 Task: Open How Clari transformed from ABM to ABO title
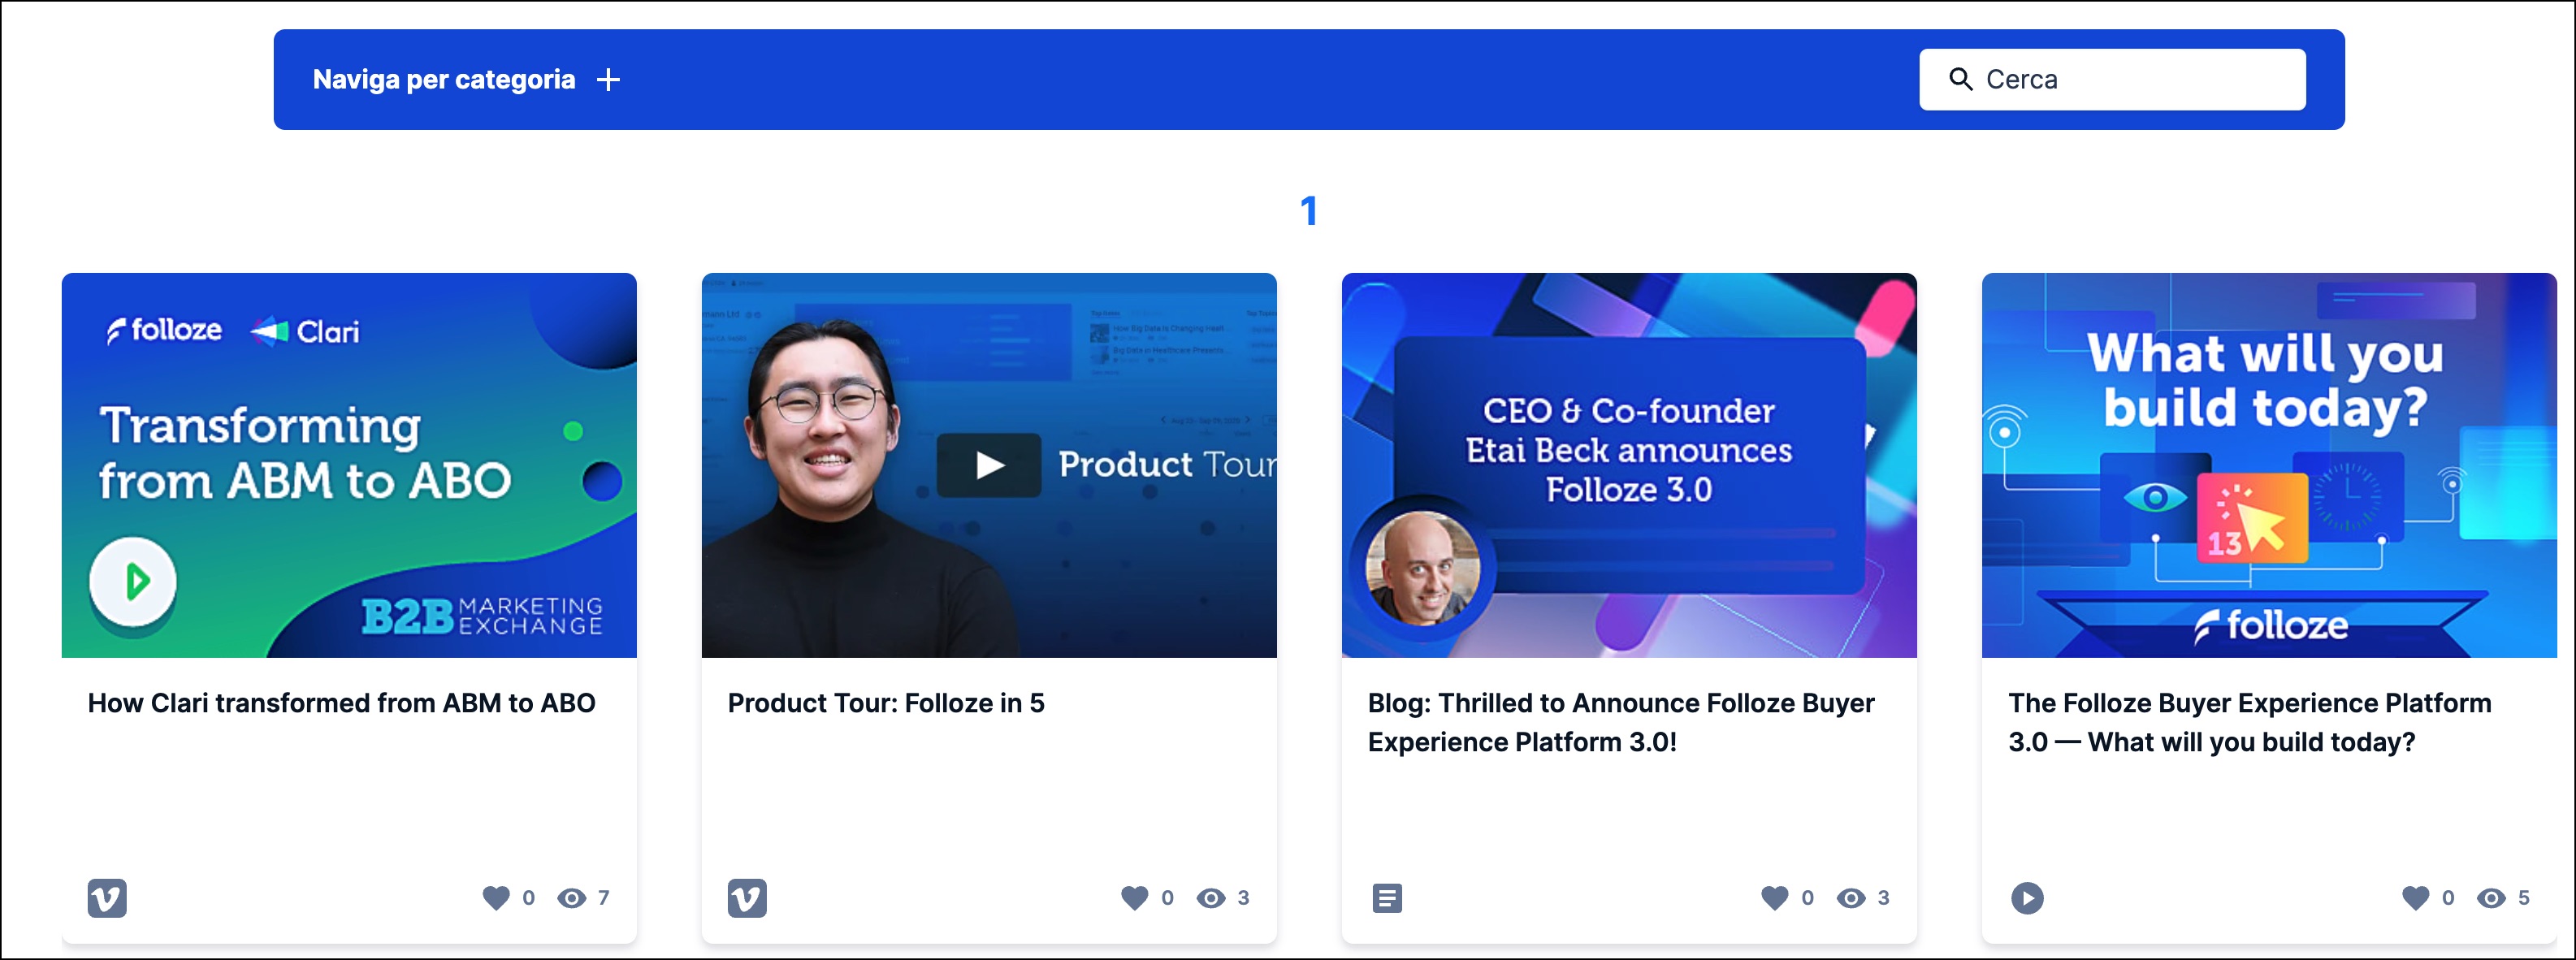341,703
